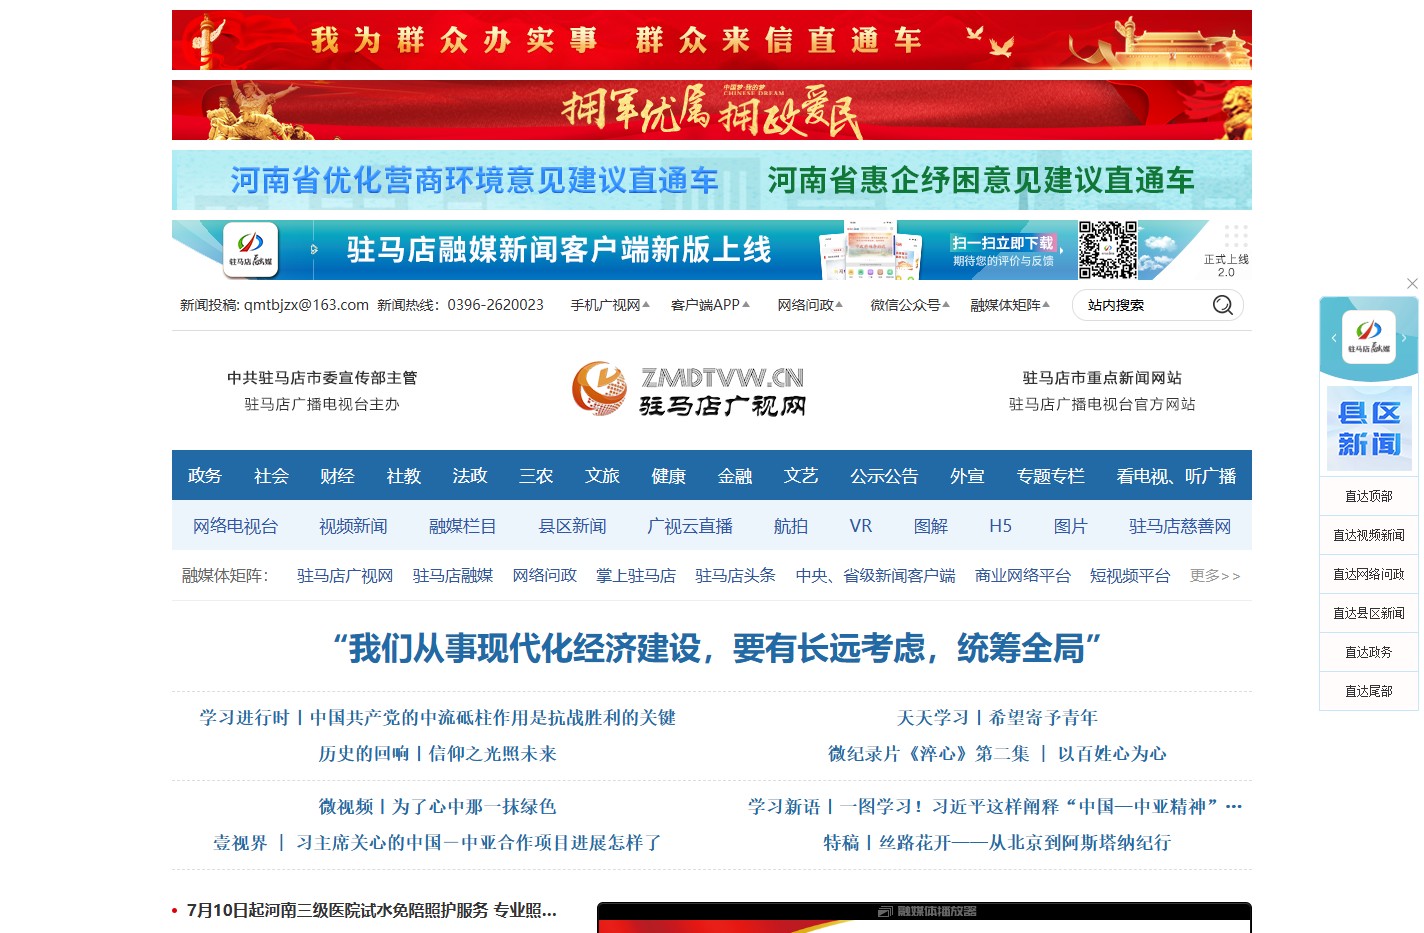The height and width of the screenshot is (933, 1424).
Task: Go to 网络电视台 sub-menu
Action: coord(236,526)
